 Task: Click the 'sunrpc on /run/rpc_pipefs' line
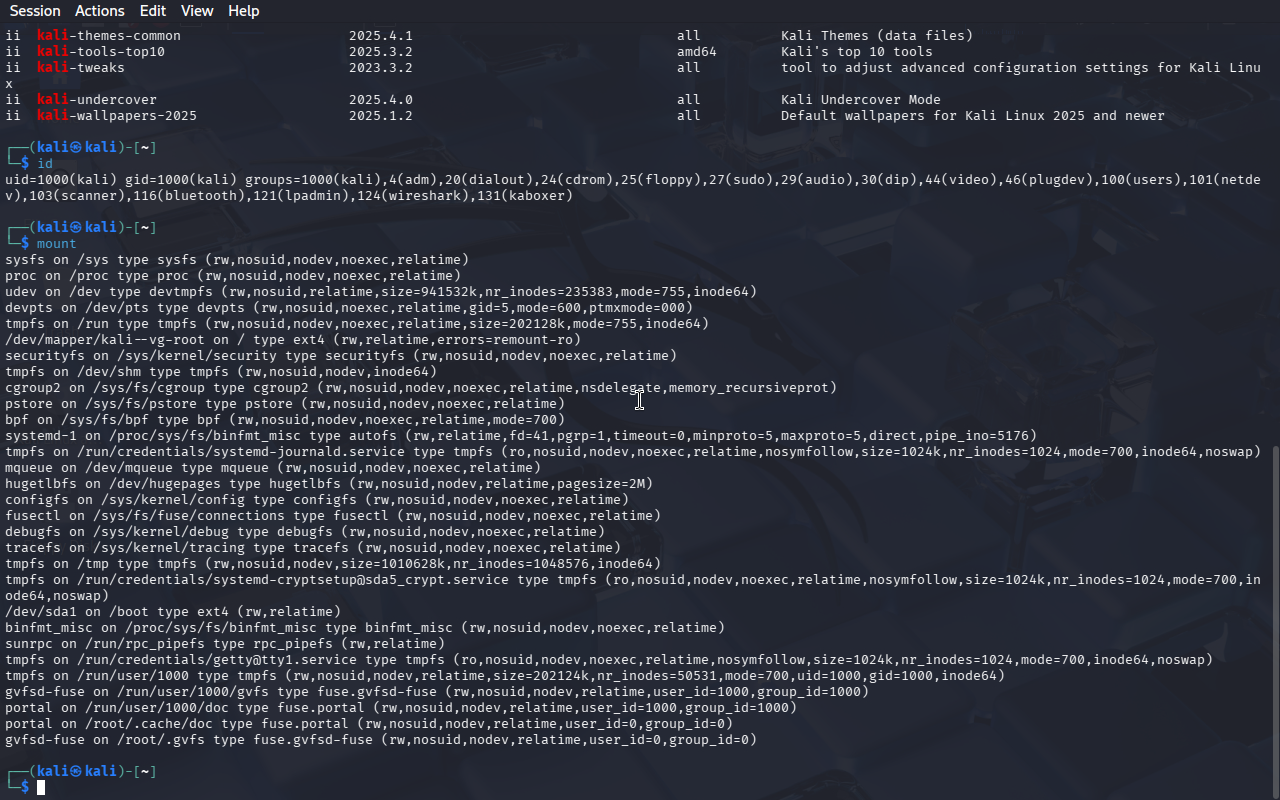click(225, 644)
